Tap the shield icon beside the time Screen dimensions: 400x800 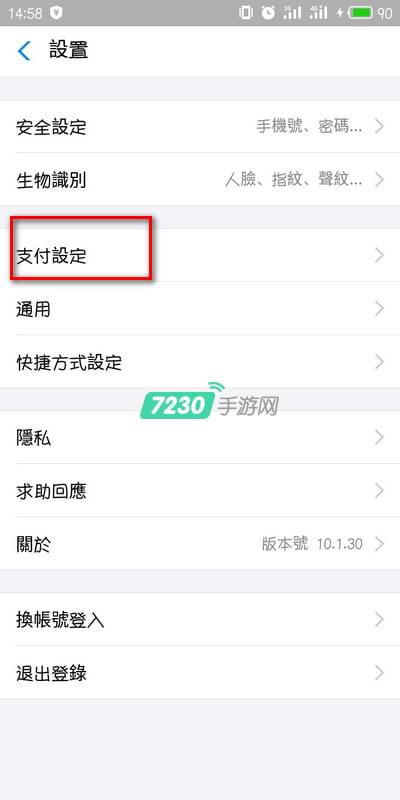pyautogui.click(x=56, y=13)
